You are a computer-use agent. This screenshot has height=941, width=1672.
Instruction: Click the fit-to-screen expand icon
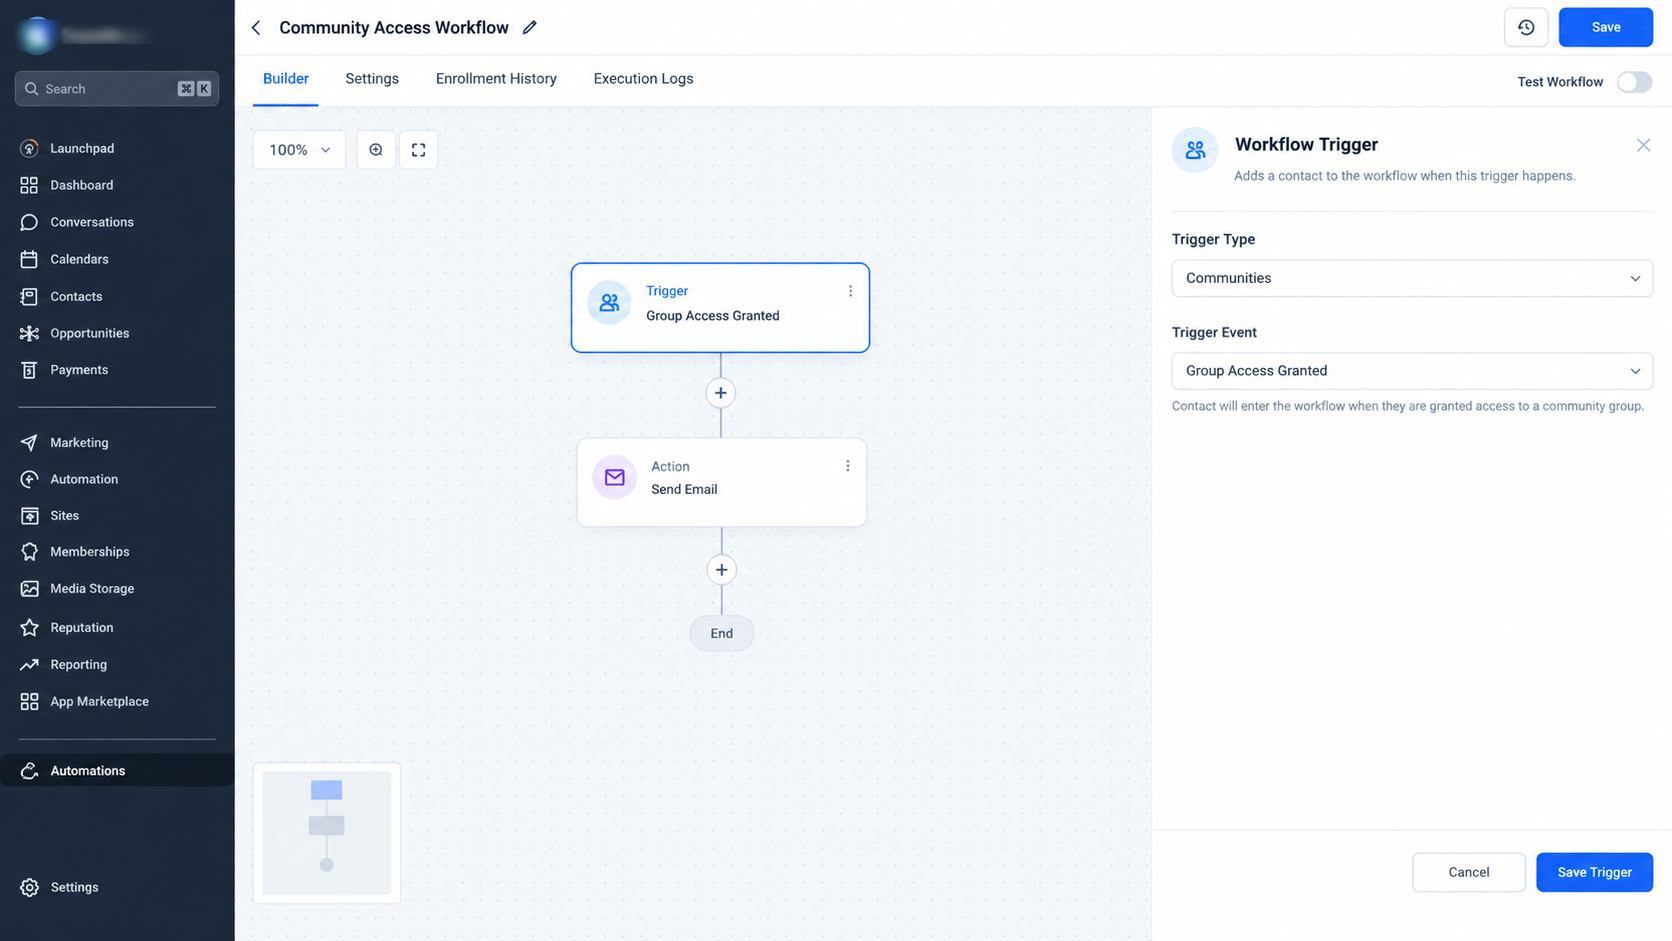pyautogui.click(x=418, y=150)
